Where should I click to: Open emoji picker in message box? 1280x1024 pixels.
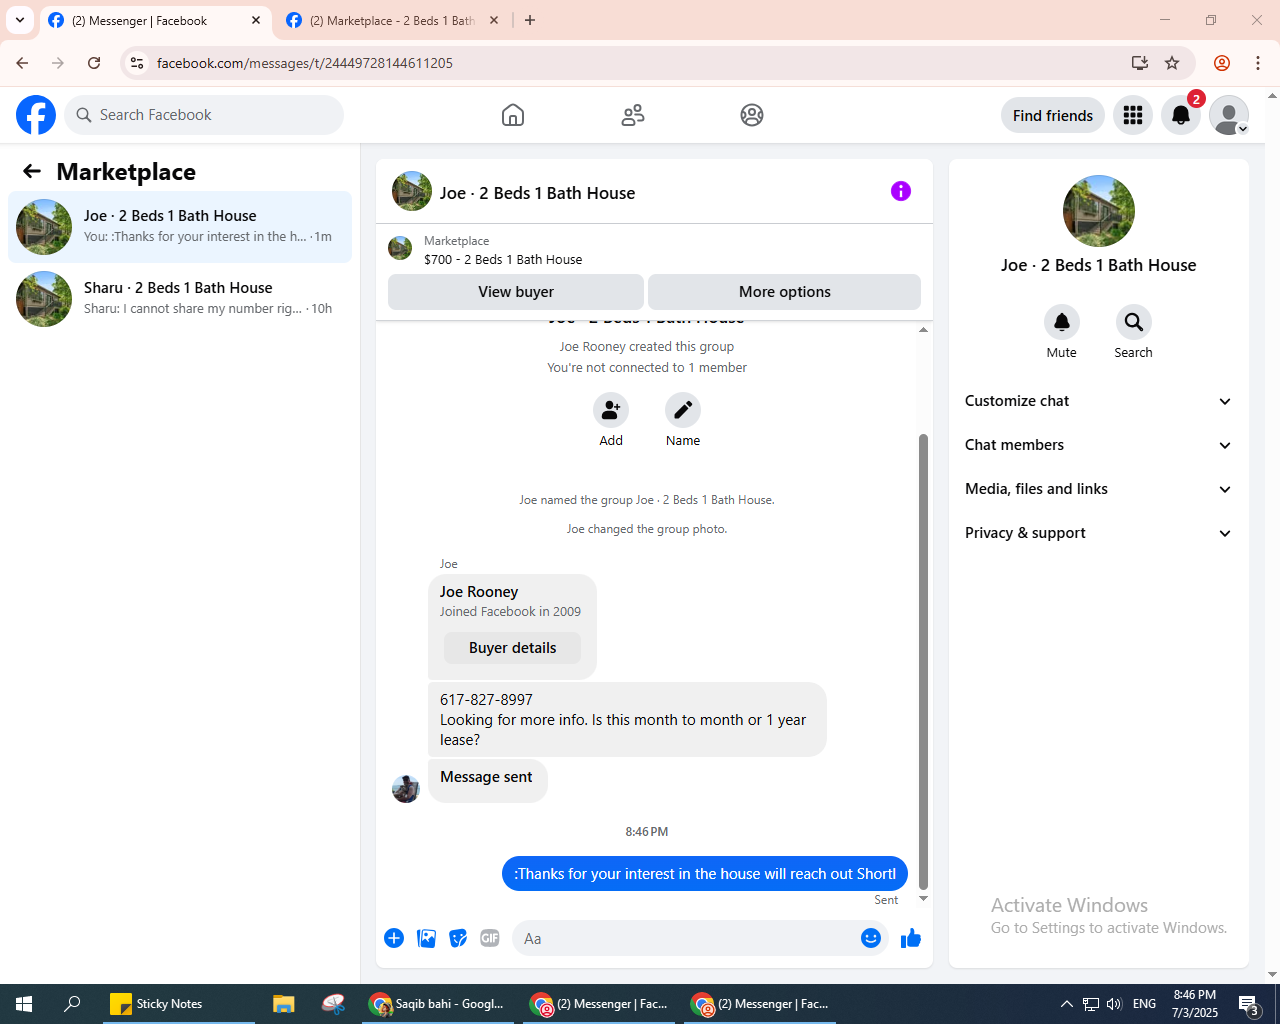[x=871, y=938]
